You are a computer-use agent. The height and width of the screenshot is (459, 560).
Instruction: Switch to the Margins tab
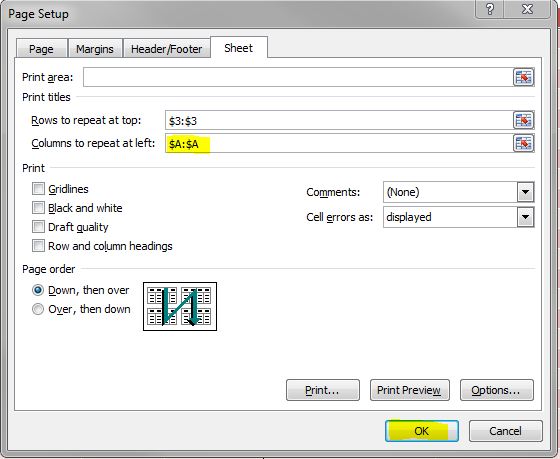tap(95, 49)
